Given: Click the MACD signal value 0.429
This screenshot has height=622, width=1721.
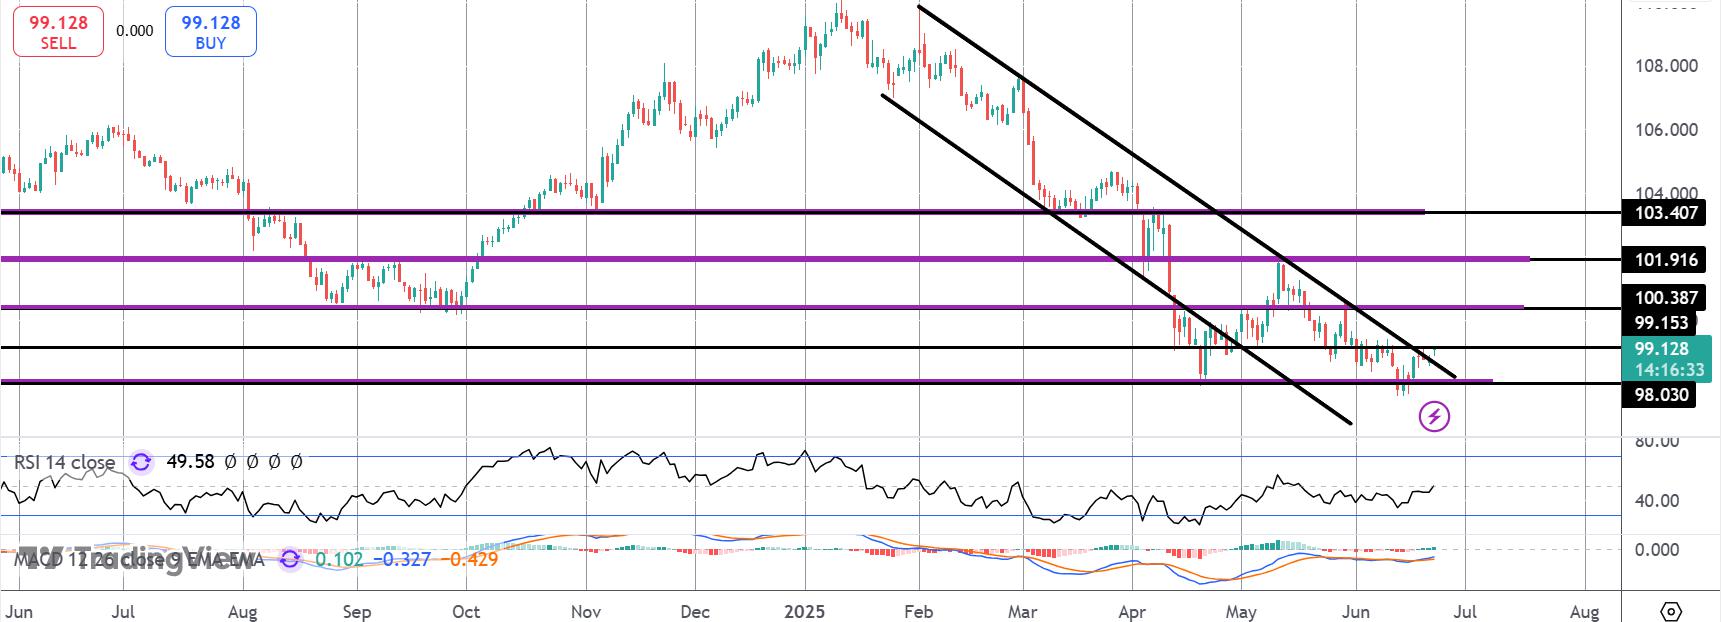Looking at the screenshot, I should (x=468, y=559).
